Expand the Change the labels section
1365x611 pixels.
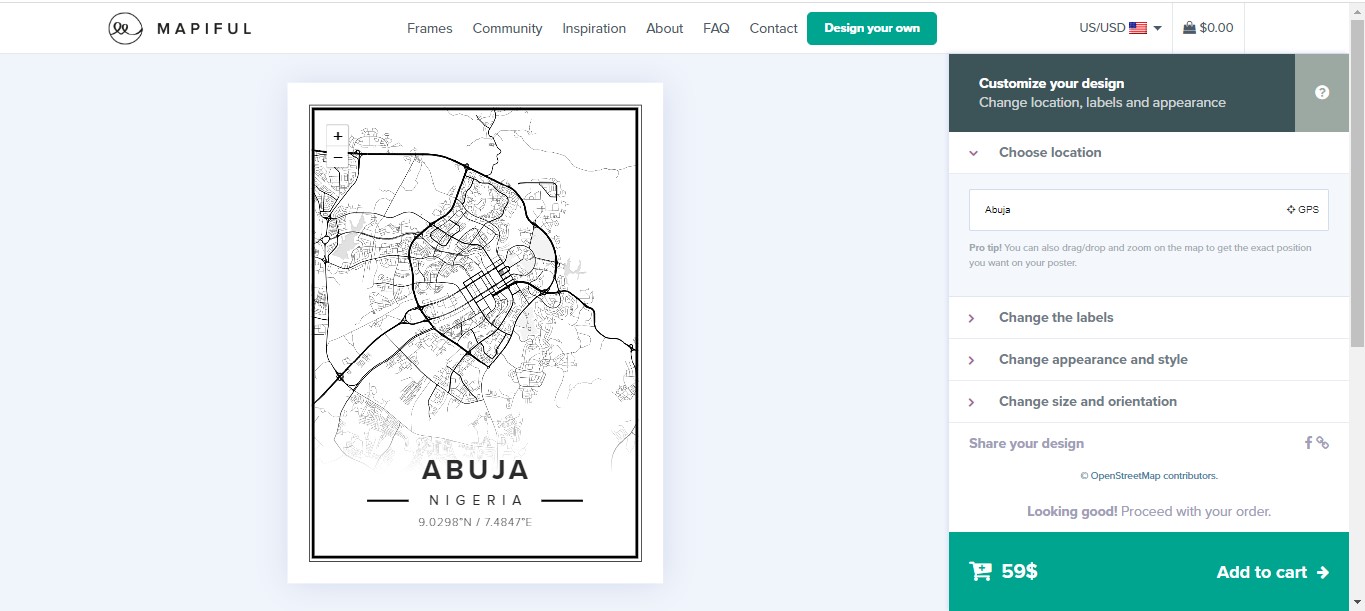(x=1056, y=317)
